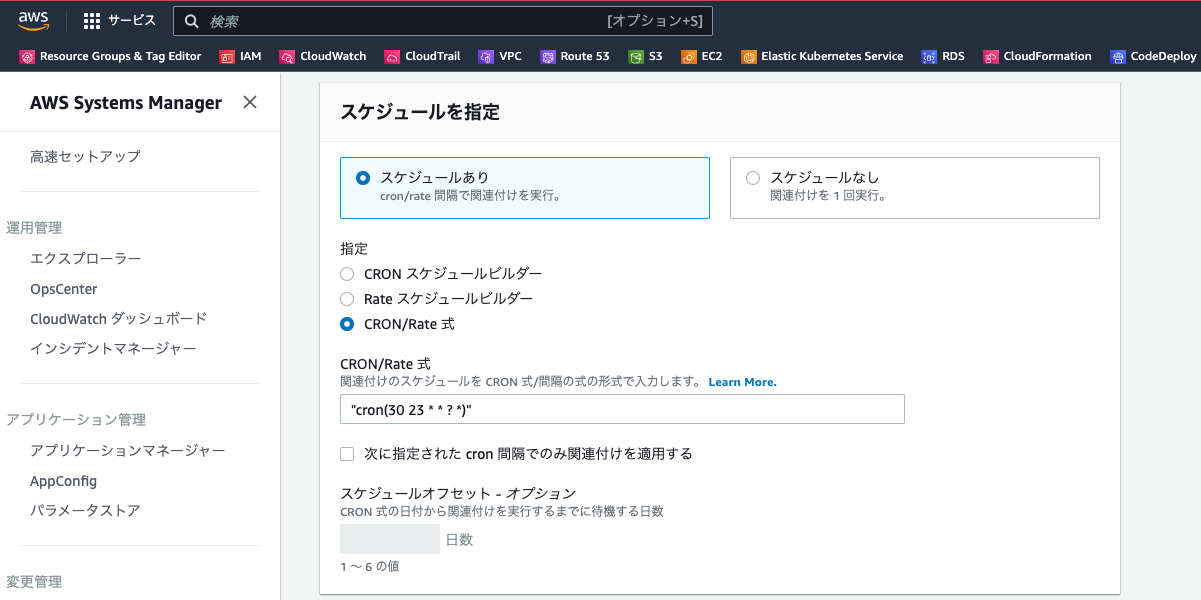Image resolution: width=1201 pixels, height=600 pixels.
Task: Open パラメータストア in the sidebar
Action: (86, 512)
